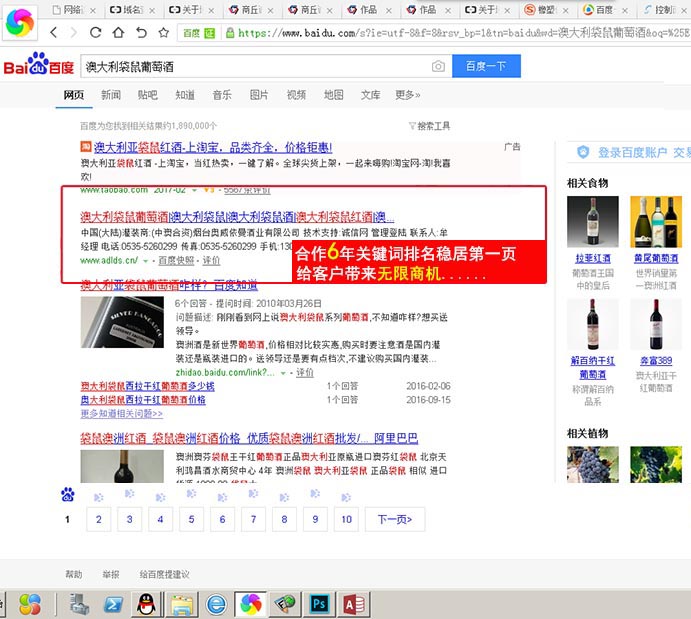This screenshot has height=619, width=691.
Task: Click the browser back arrow
Action: 54,33
